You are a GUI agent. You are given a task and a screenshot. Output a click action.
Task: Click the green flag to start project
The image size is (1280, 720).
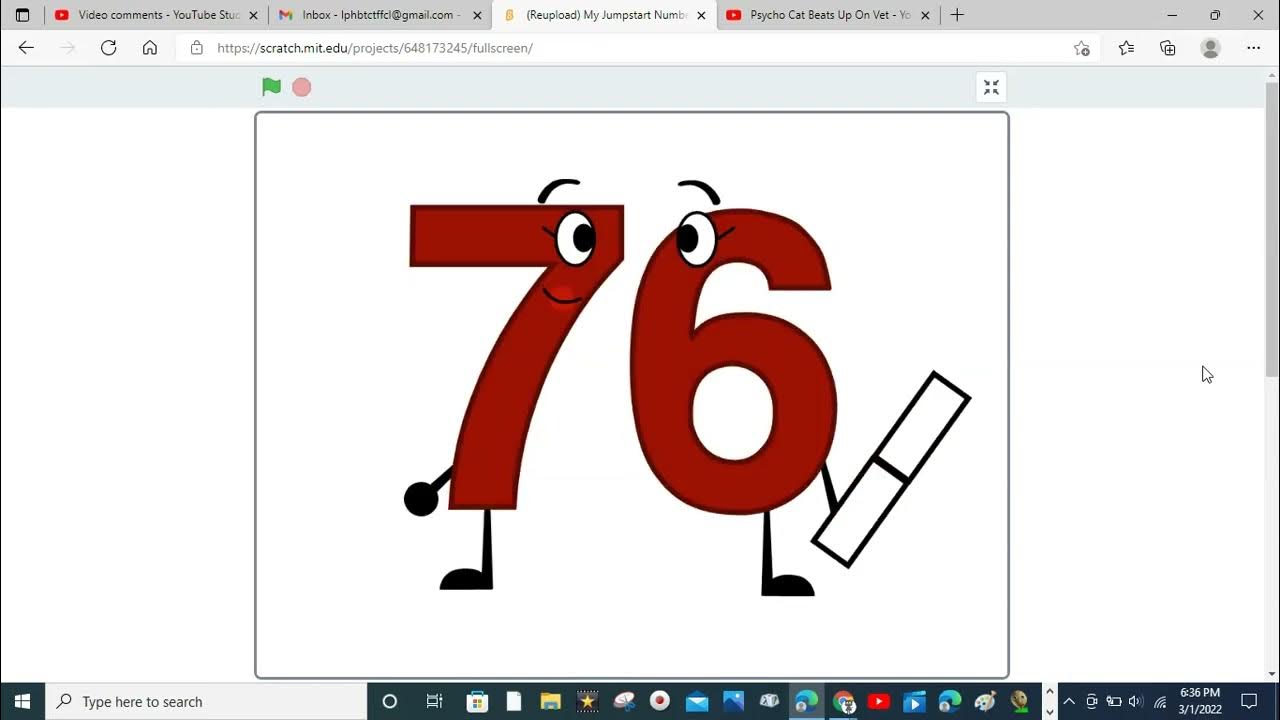271,87
